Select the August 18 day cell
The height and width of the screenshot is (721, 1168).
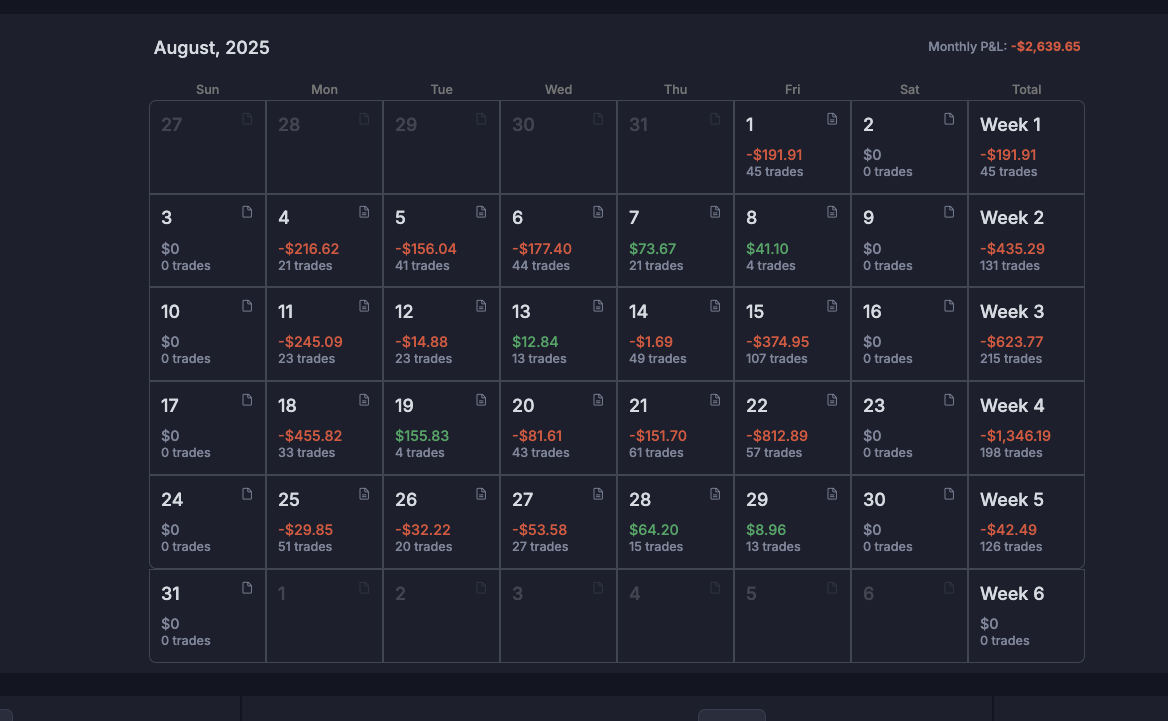tap(324, 427)
